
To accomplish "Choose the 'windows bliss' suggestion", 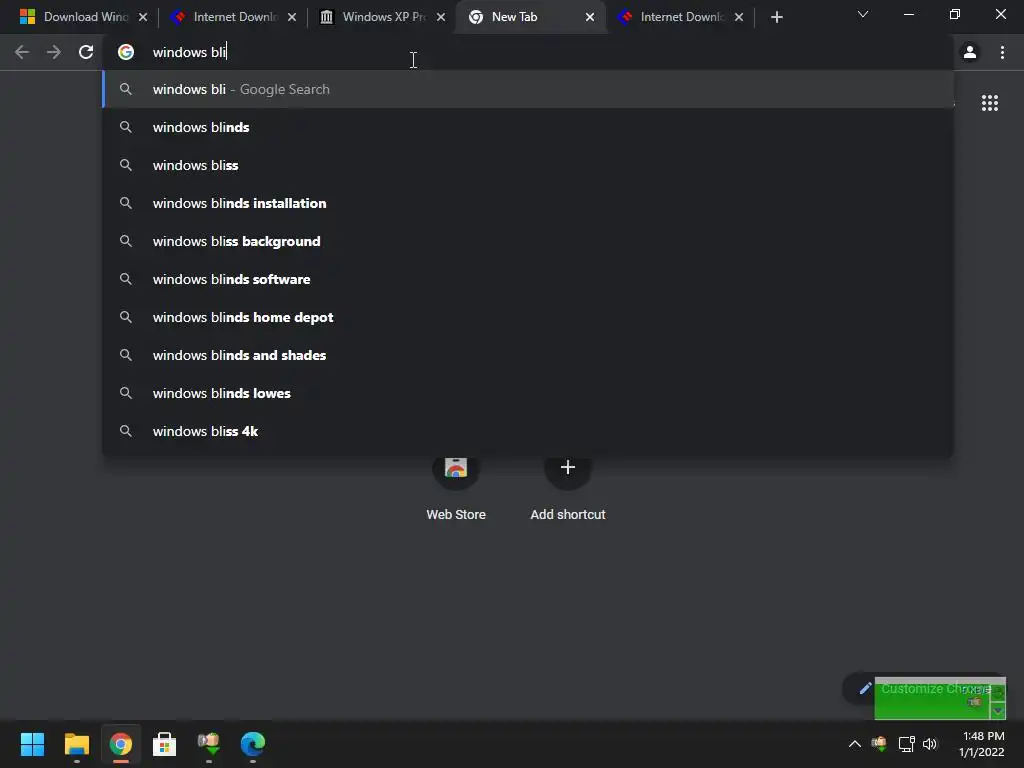I will tap(528, 165).
